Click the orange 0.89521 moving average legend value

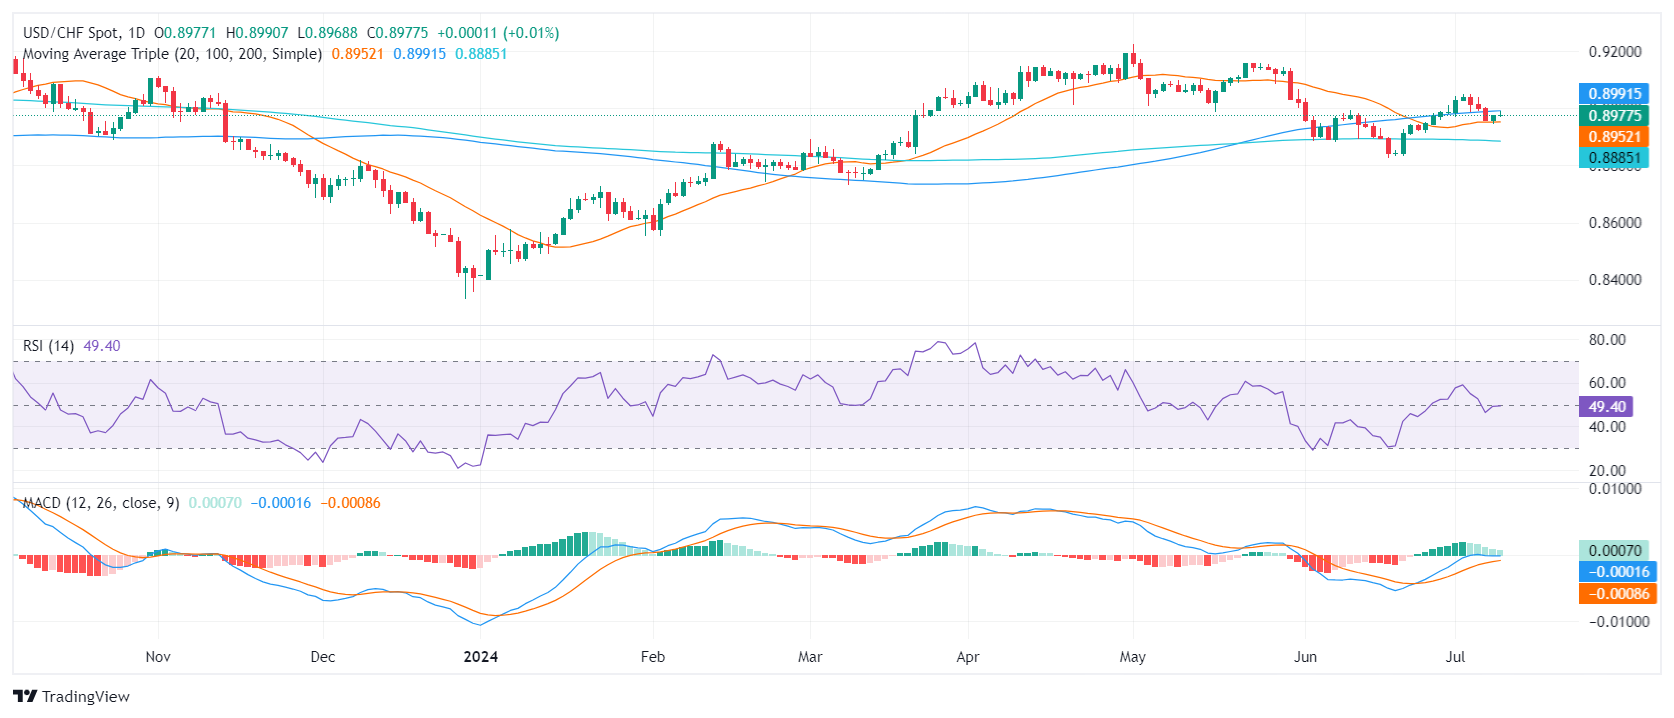coord(357,54)
